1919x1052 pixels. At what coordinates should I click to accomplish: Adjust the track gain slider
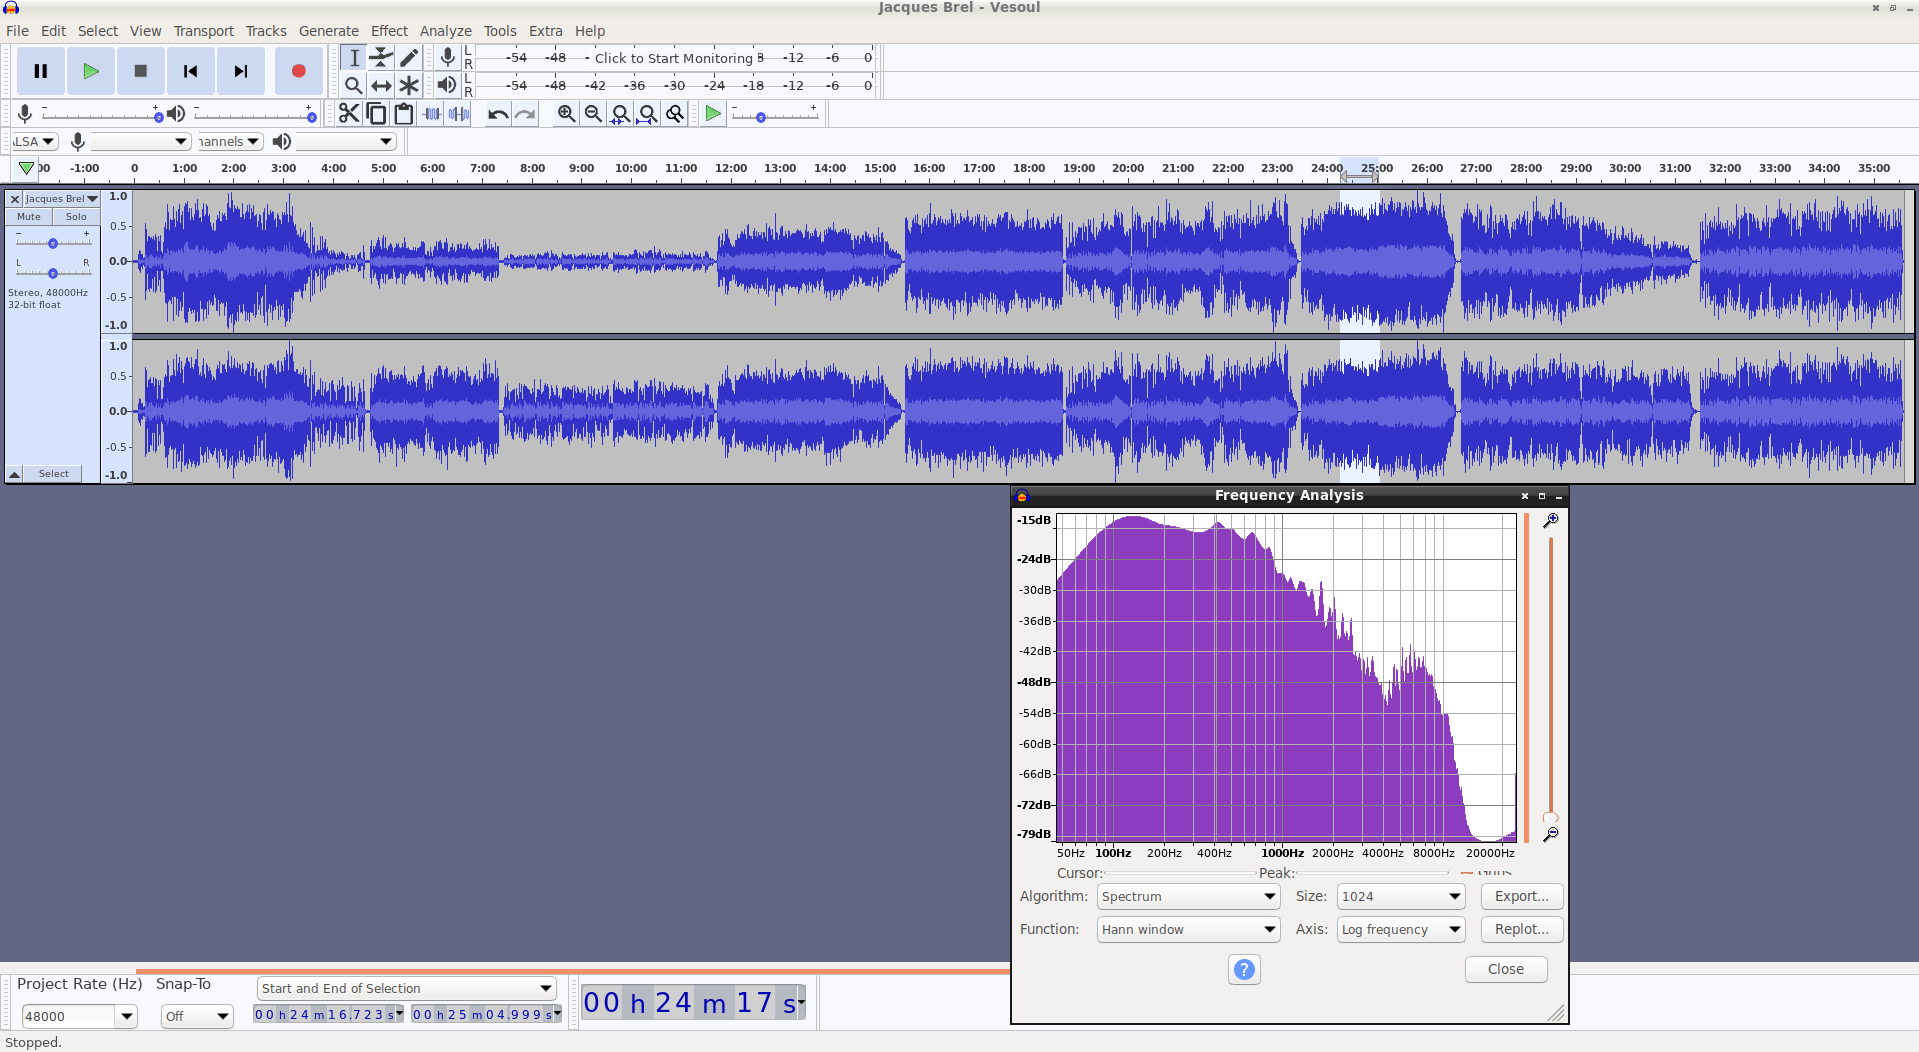click(x=53, y=243)
